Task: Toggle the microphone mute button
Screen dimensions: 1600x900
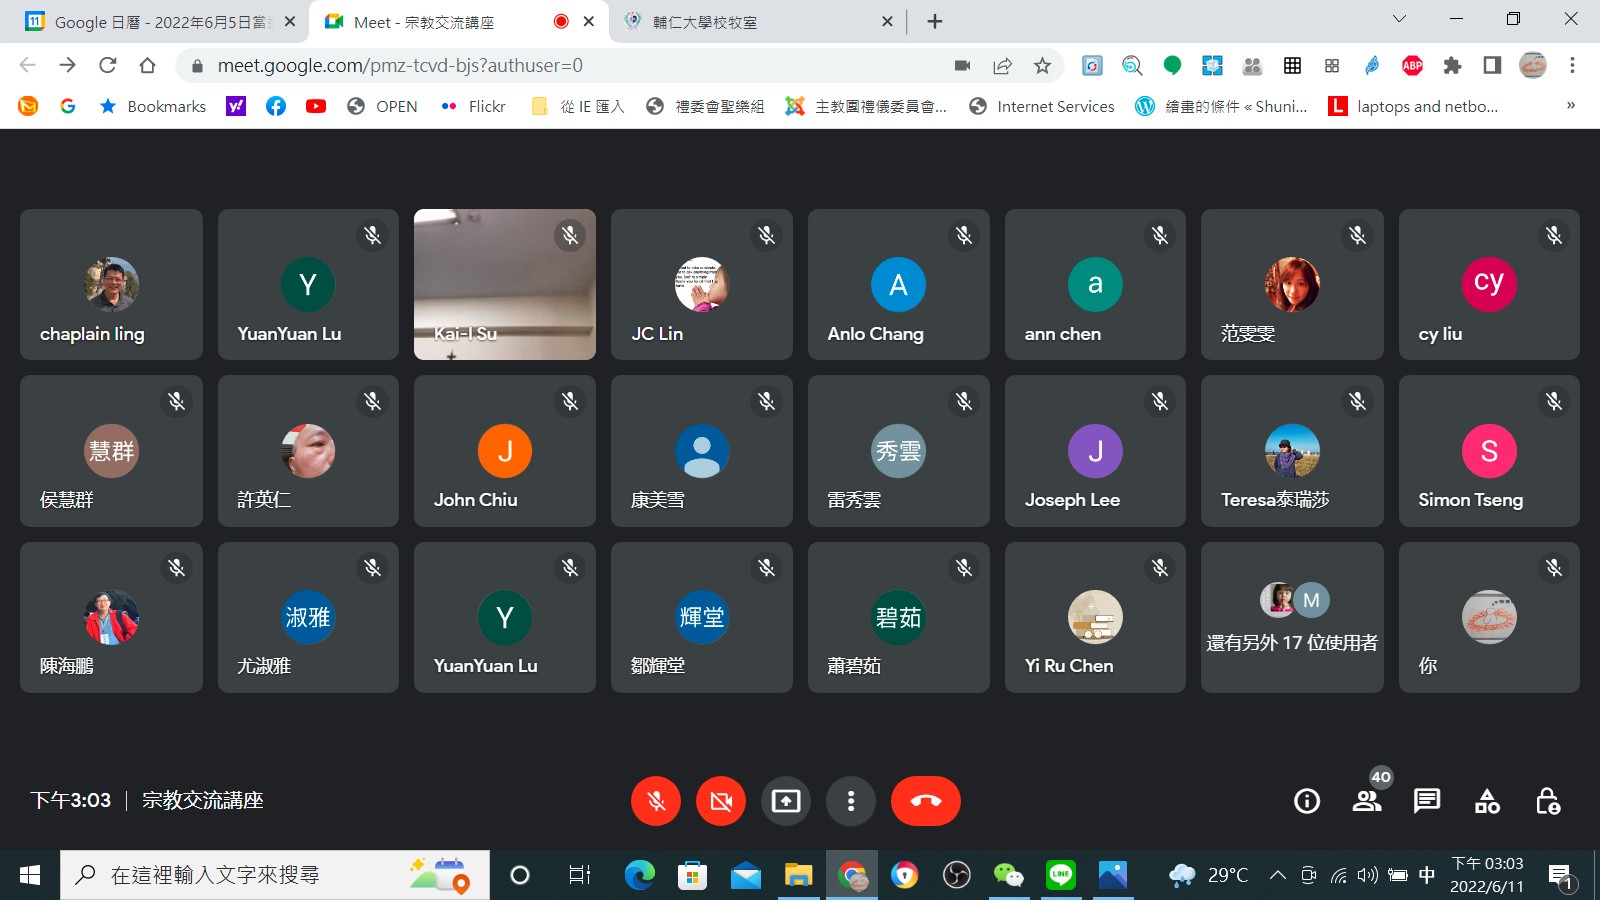Action: click(656, 801)
